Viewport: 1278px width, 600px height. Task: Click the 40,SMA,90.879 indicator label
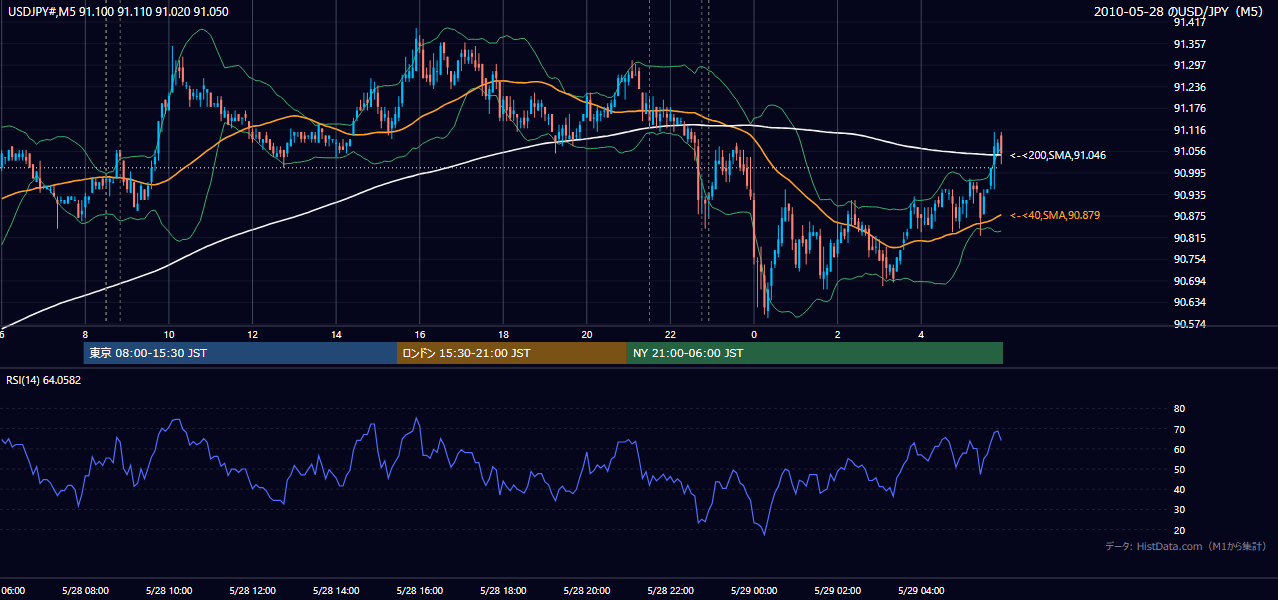coord(1057,216)
